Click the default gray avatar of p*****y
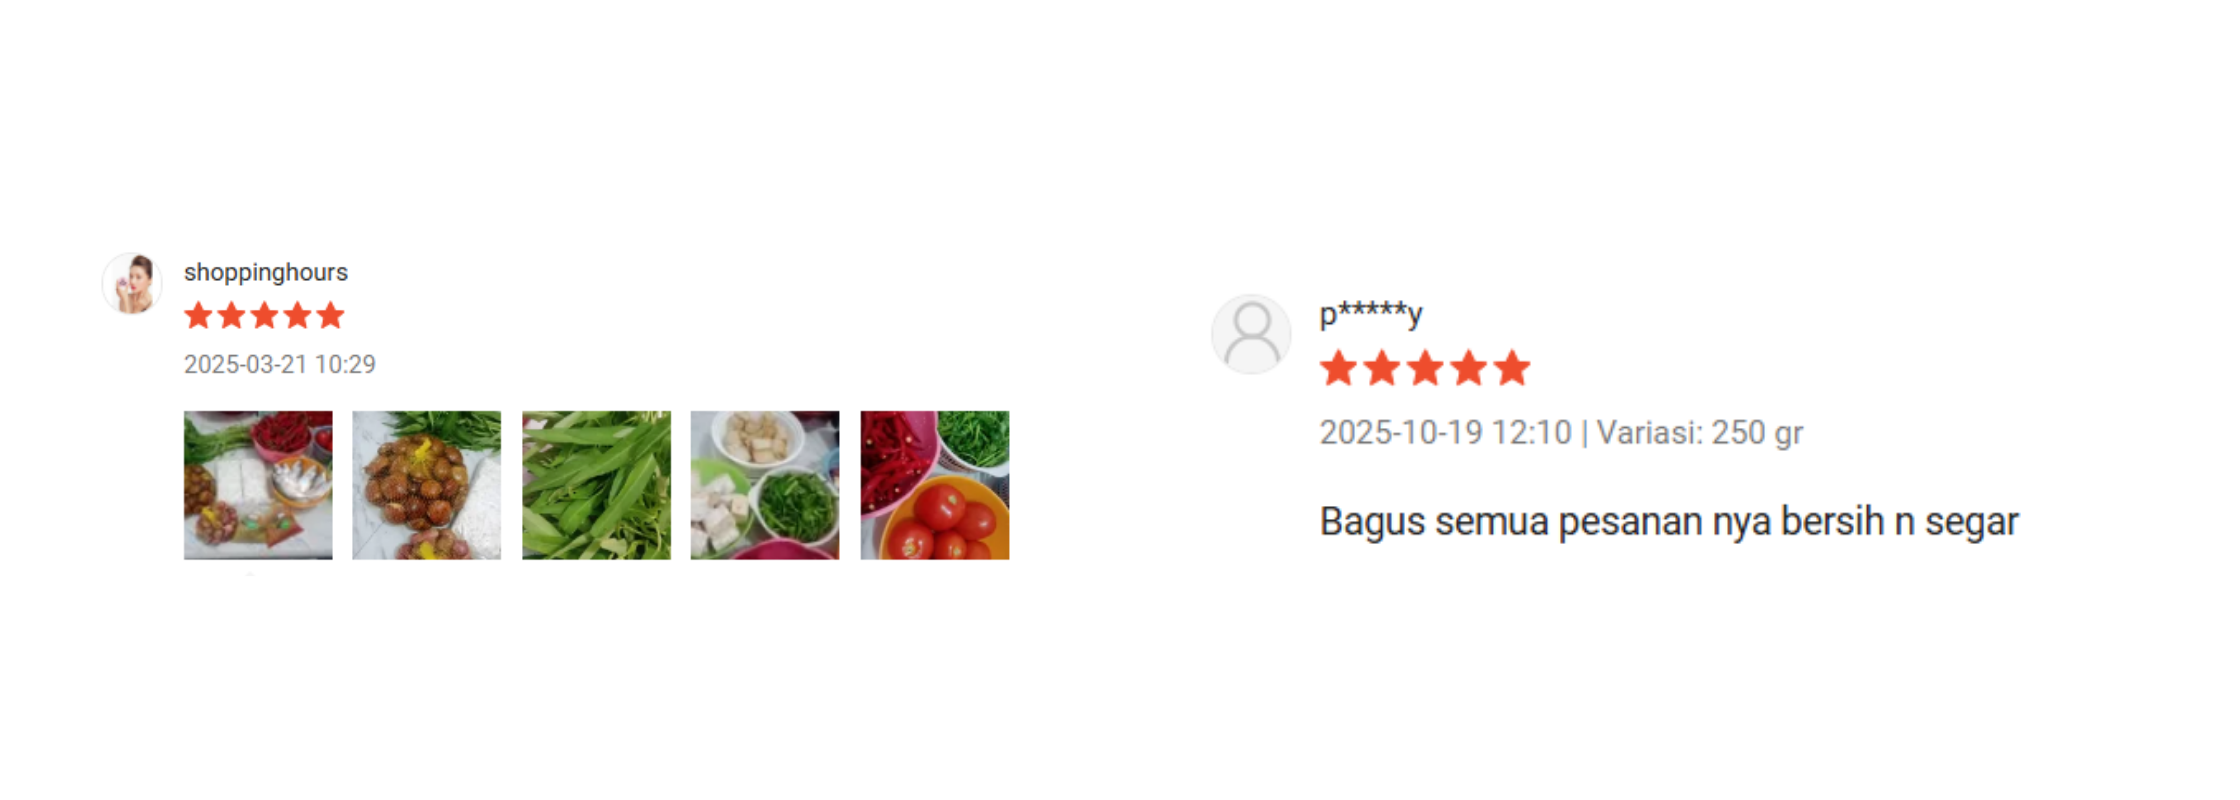Image resolution: width=2240 pixels, height=800 pixels. click(x=1251, y=334)
